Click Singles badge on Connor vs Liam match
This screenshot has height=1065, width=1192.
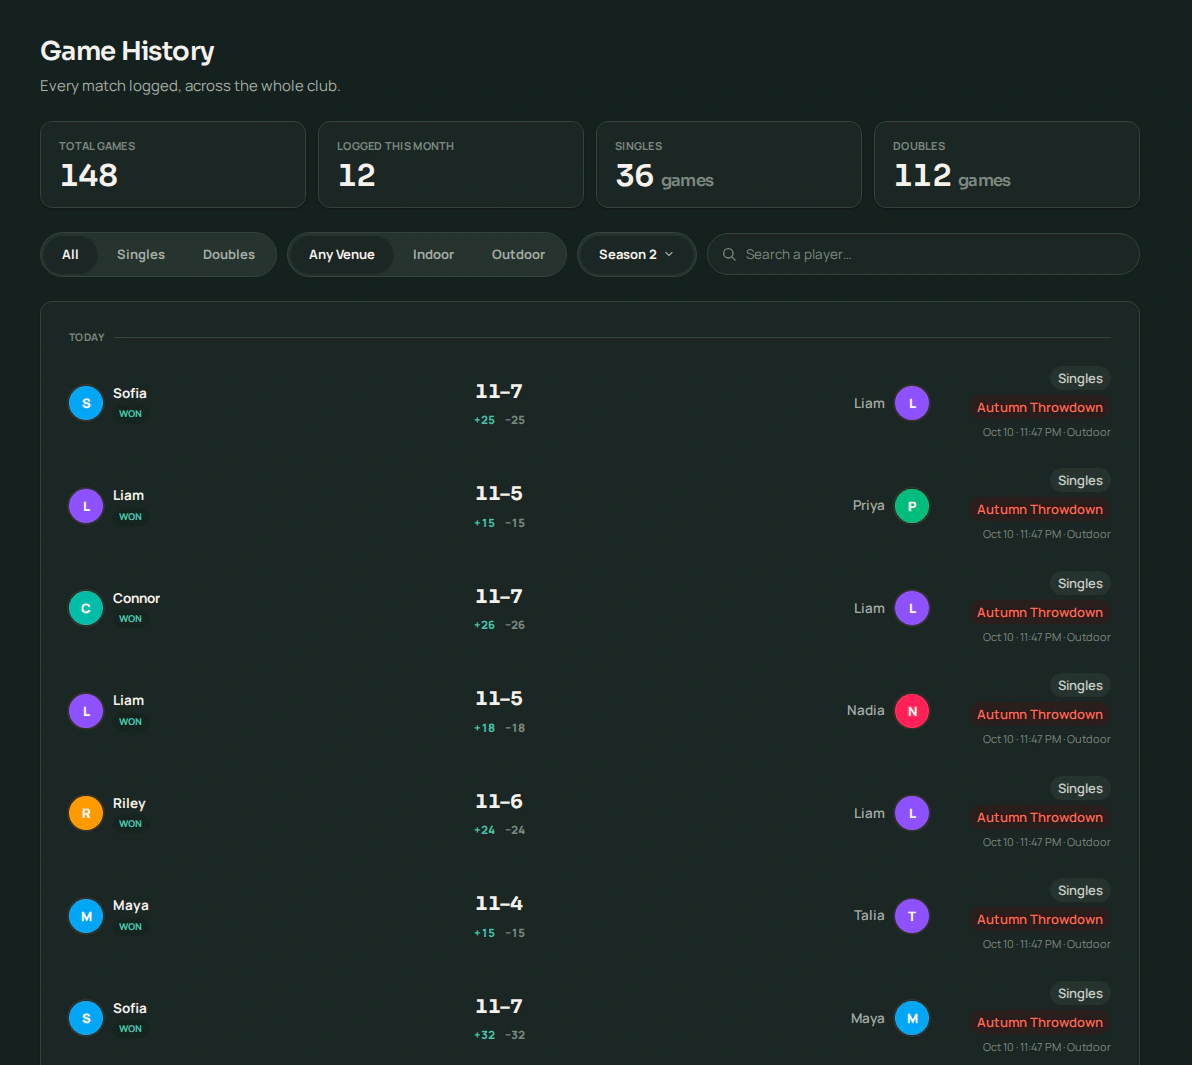(1079, 583)
